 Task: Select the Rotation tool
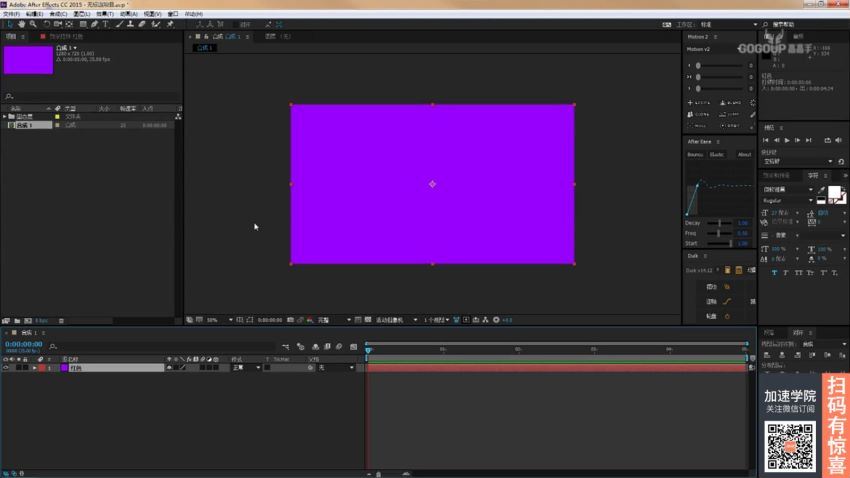pos(47,24)
